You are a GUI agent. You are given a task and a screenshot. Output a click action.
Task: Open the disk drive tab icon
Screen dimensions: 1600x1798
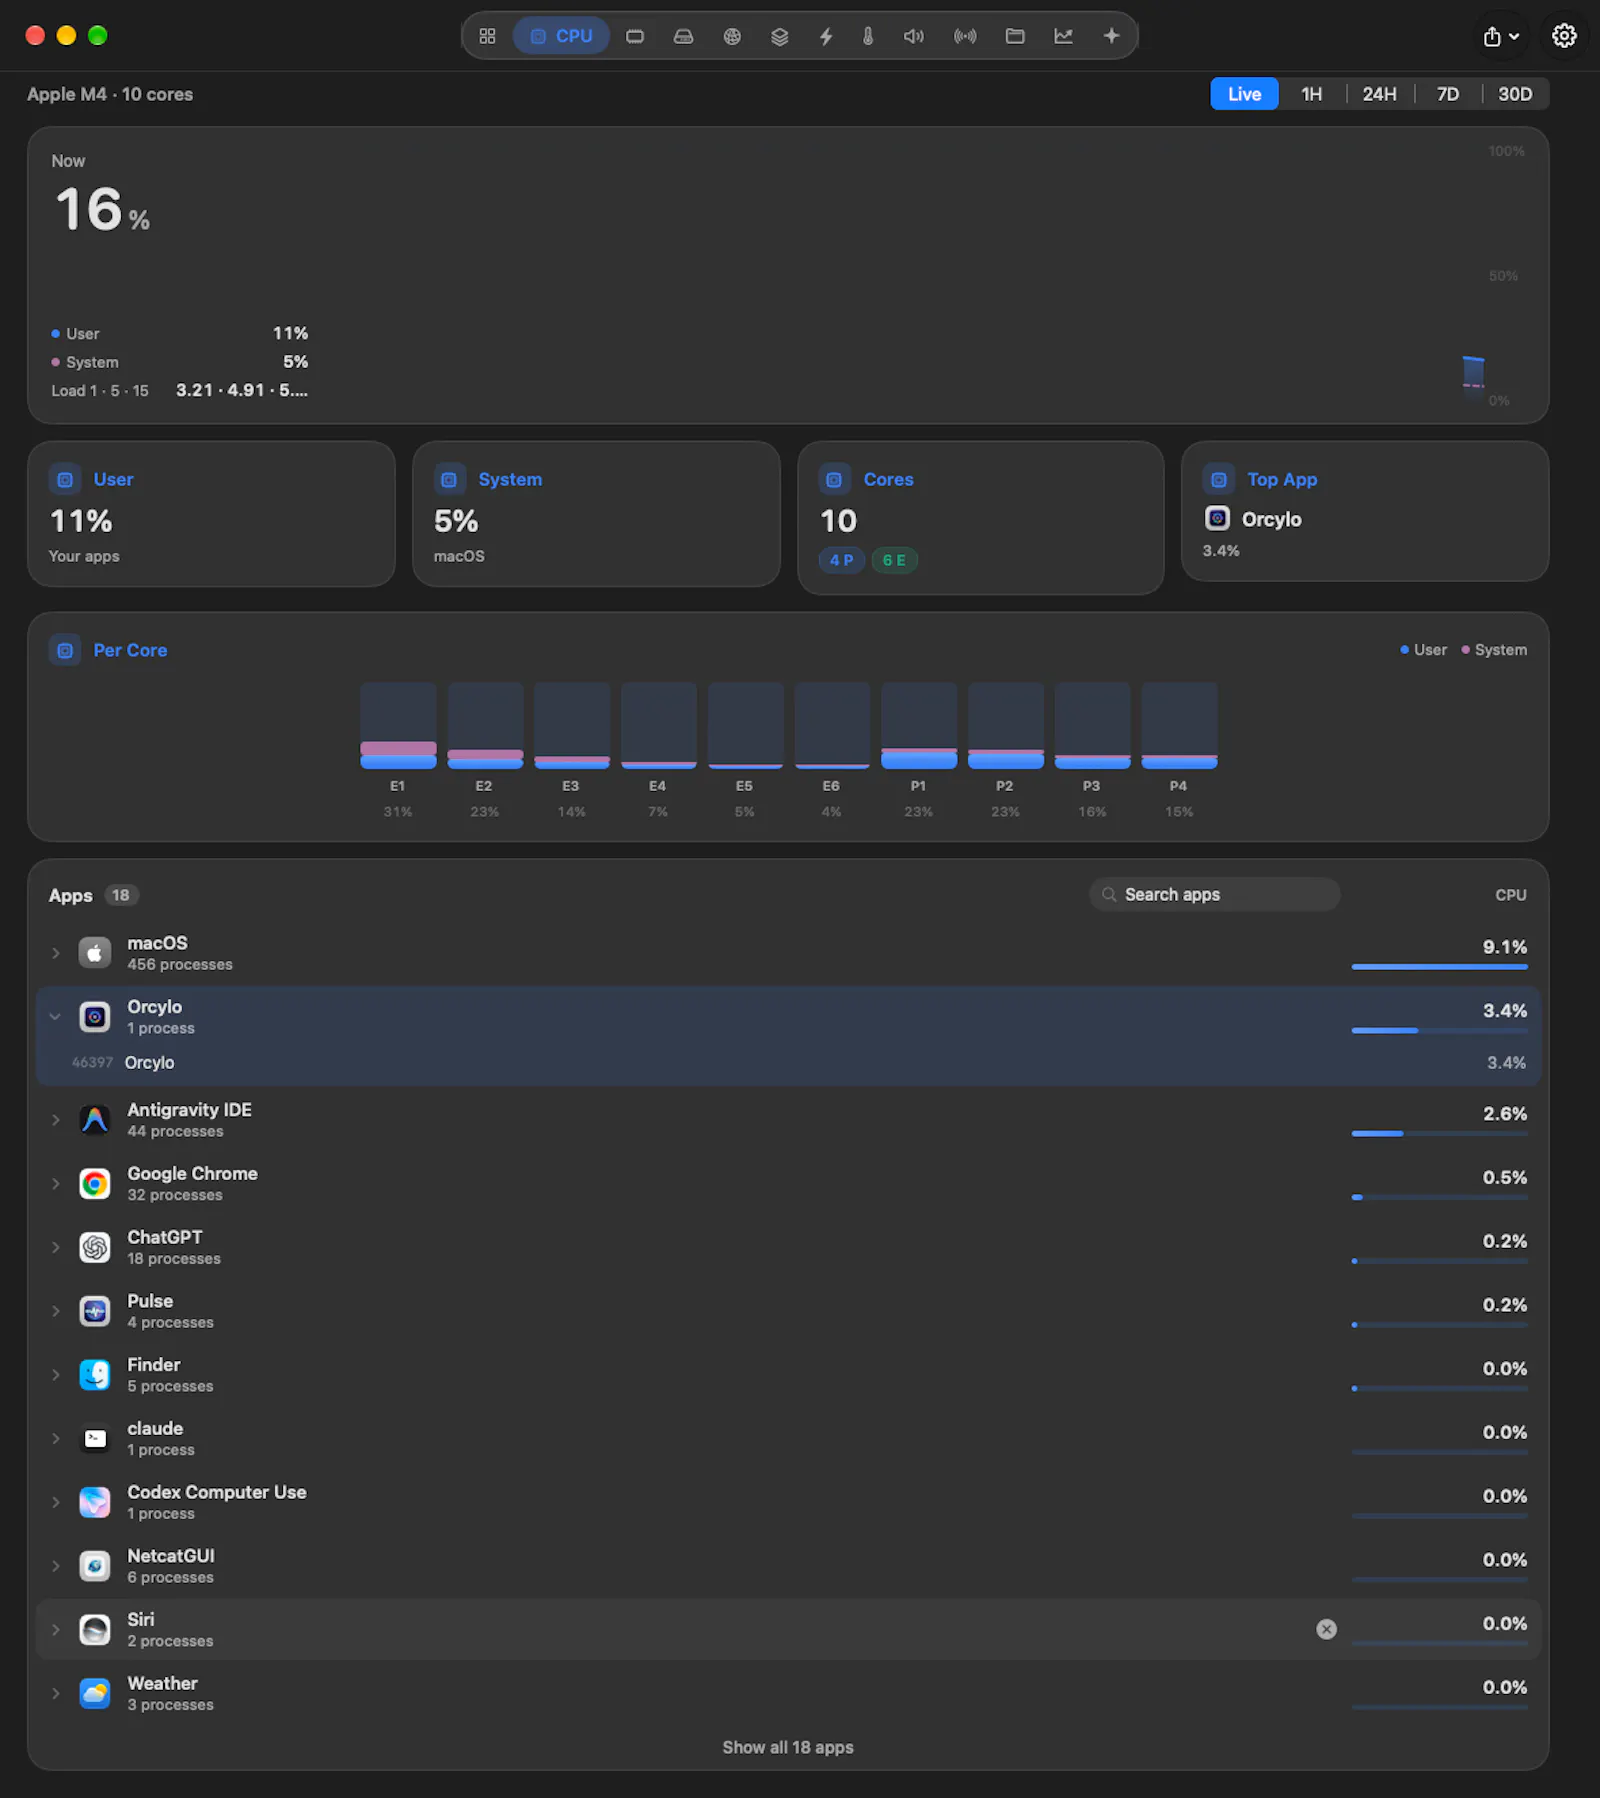coord(683,36)
